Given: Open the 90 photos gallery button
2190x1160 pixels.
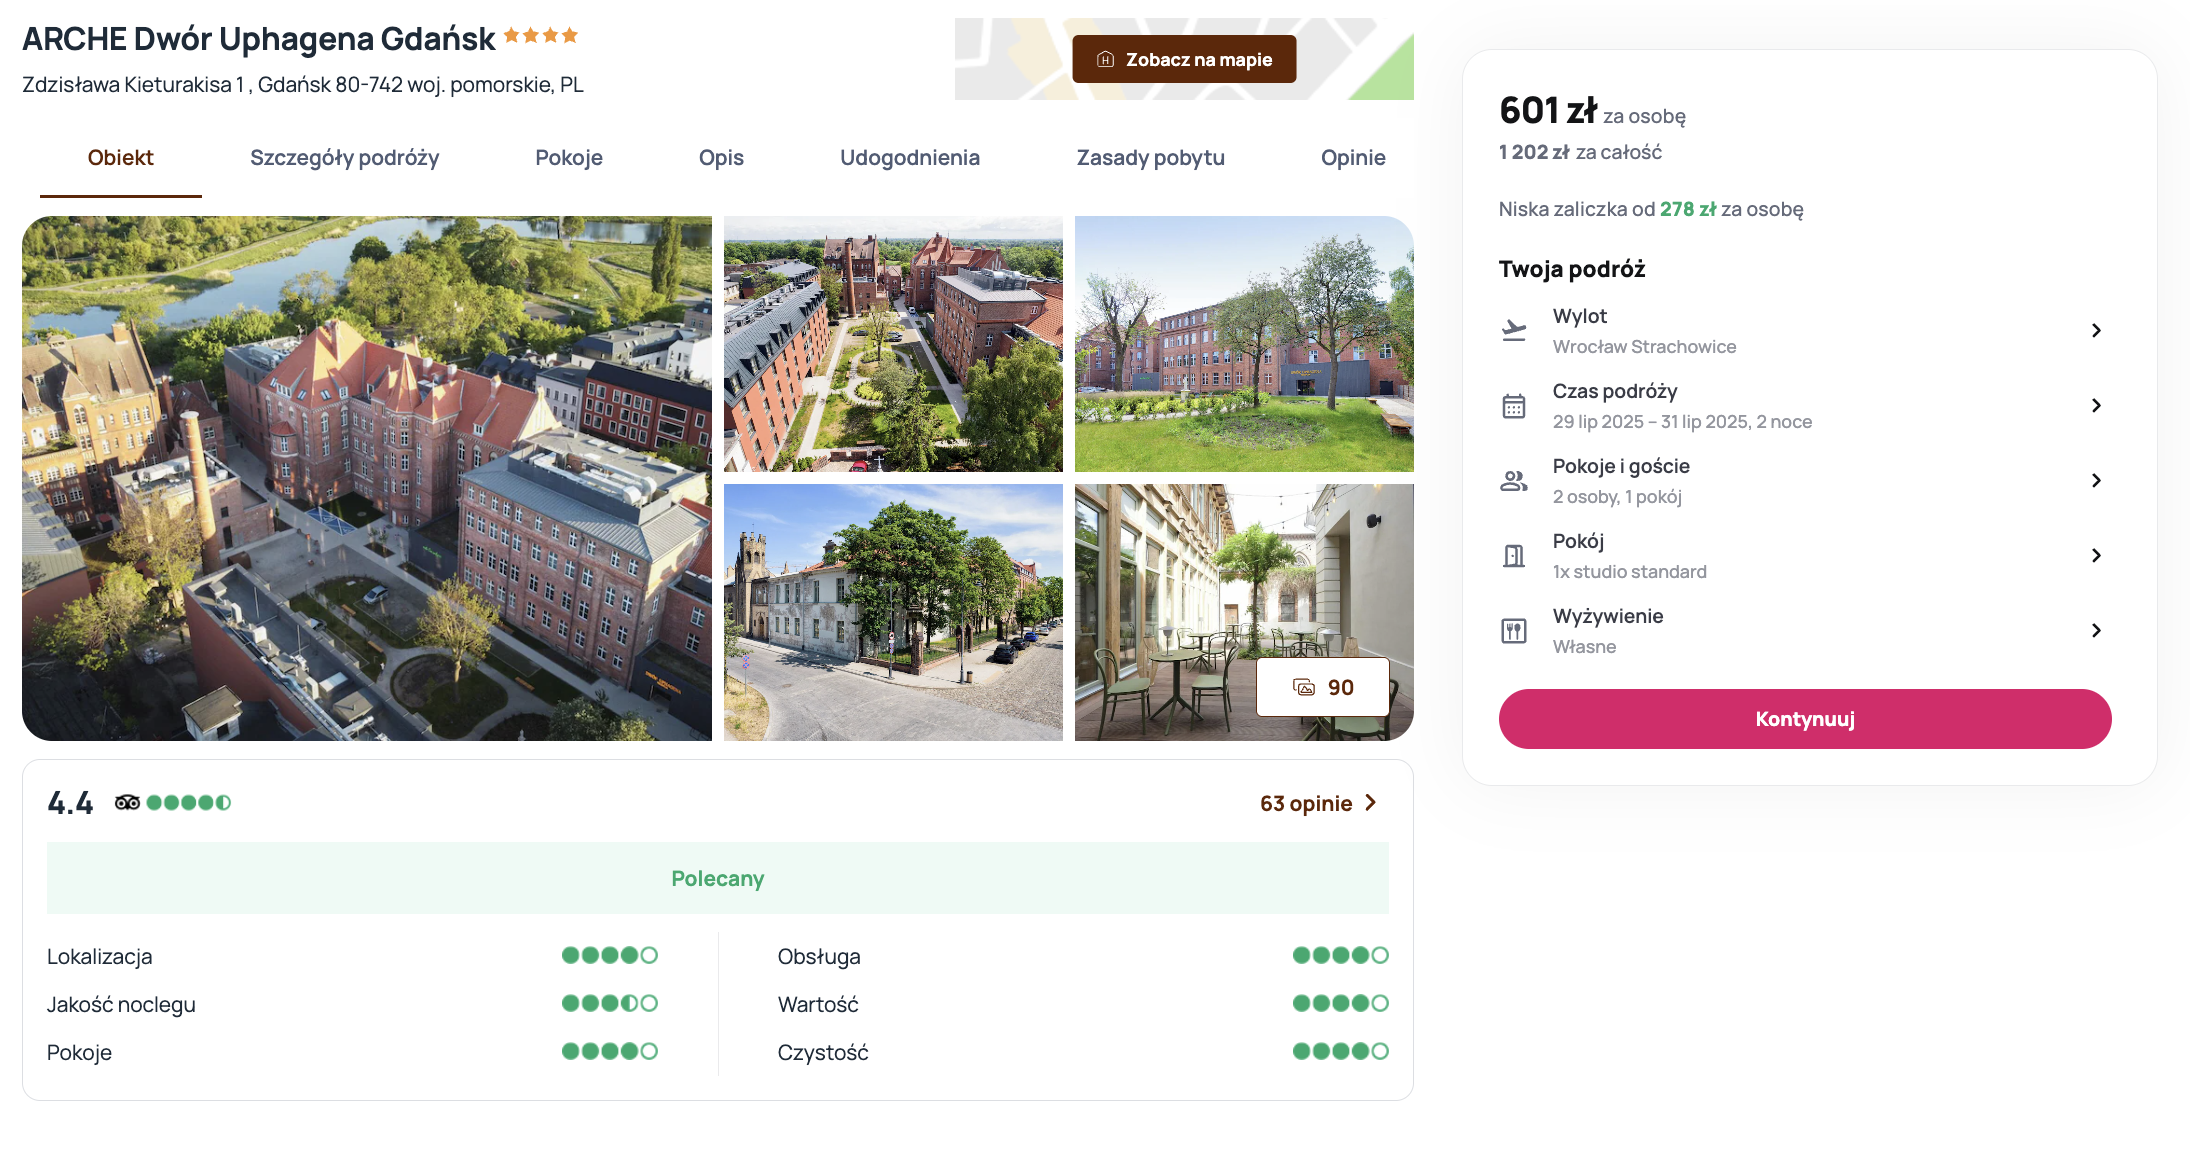Looking at the screenshot, I should pos(1323,687).
